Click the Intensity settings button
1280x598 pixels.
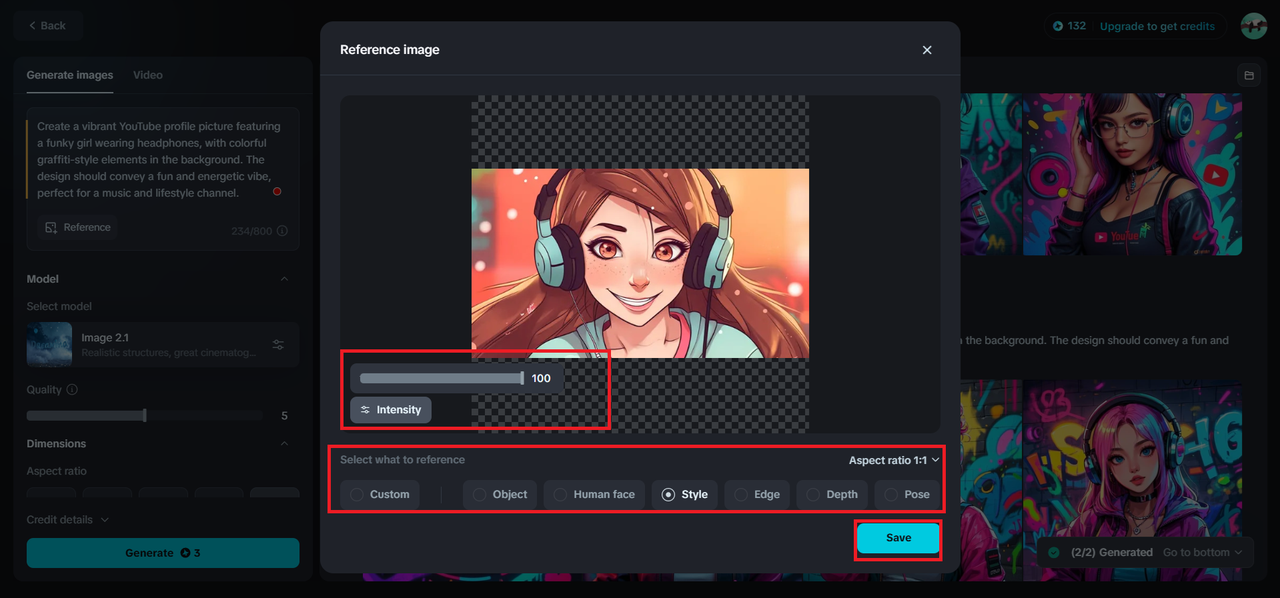pyautogui.click(x=391, y=410)
